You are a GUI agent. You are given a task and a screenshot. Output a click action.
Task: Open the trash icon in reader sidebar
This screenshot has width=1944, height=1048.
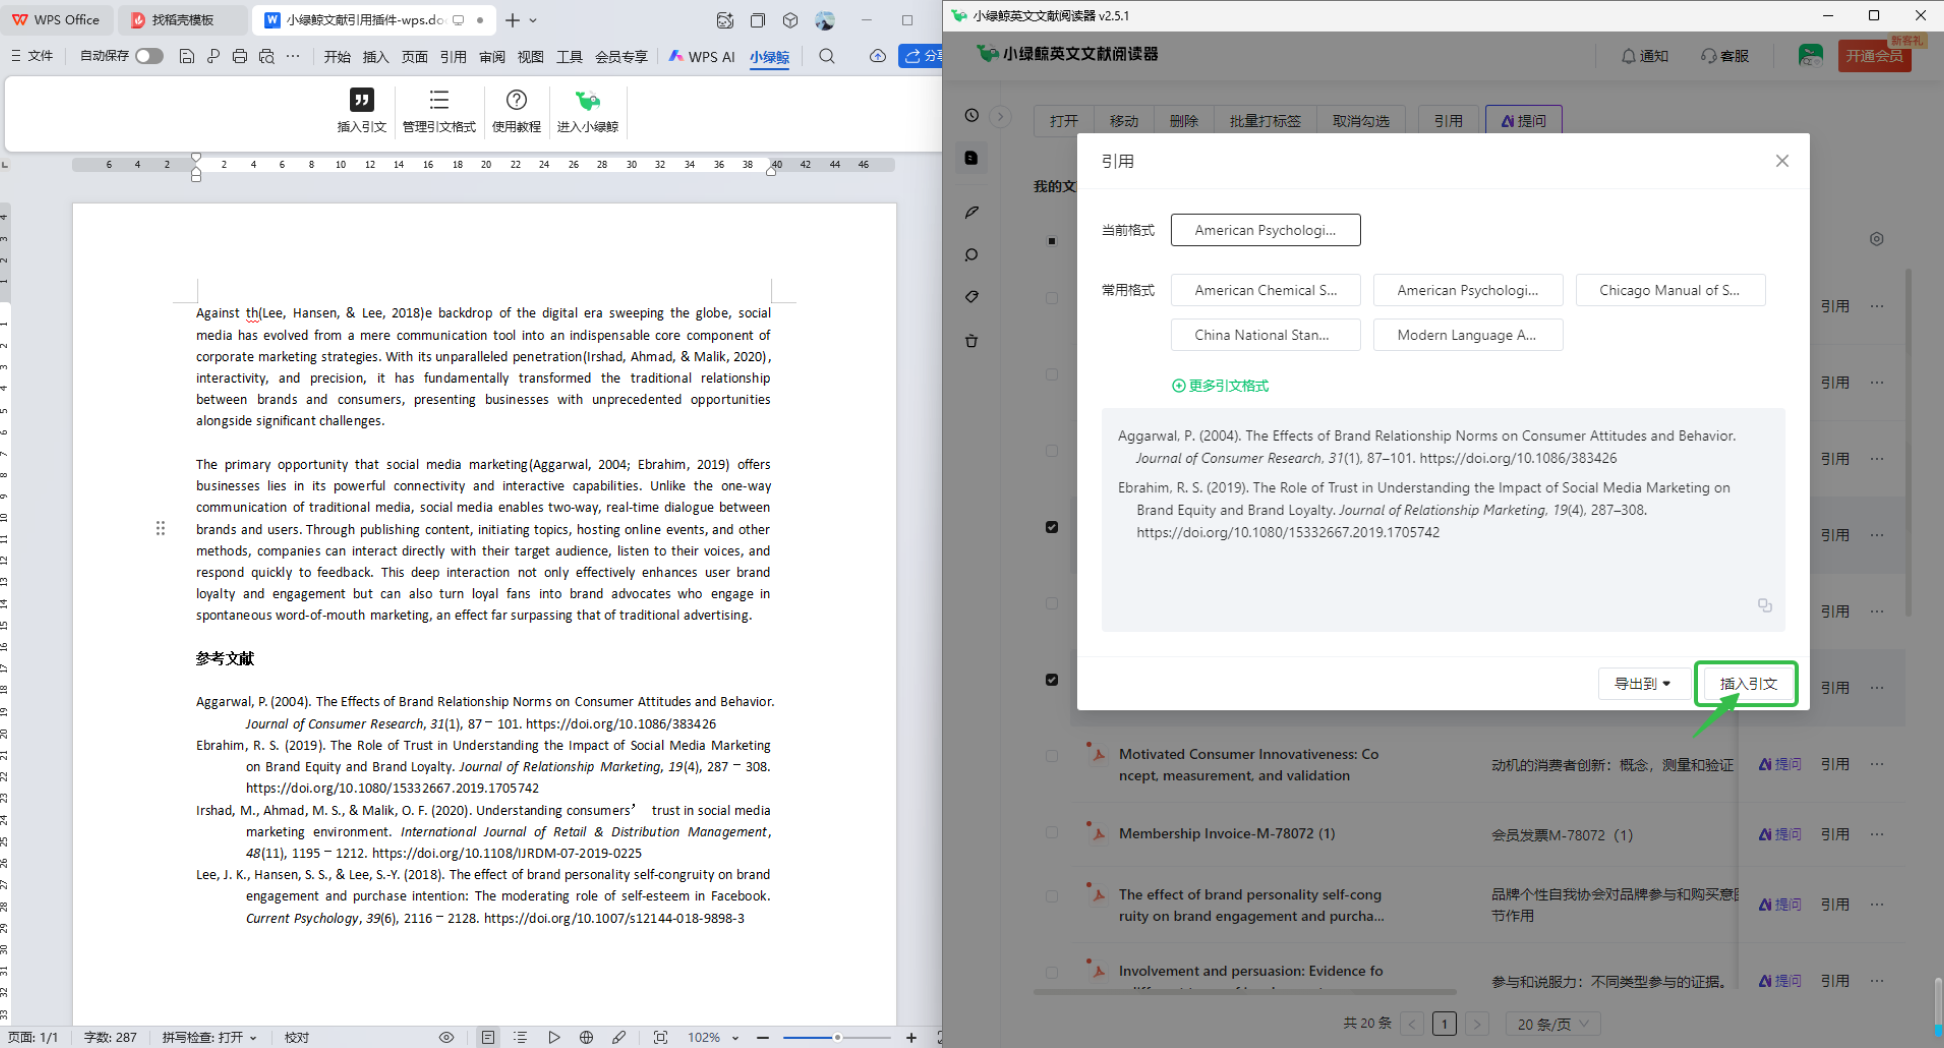click(971, 341)
